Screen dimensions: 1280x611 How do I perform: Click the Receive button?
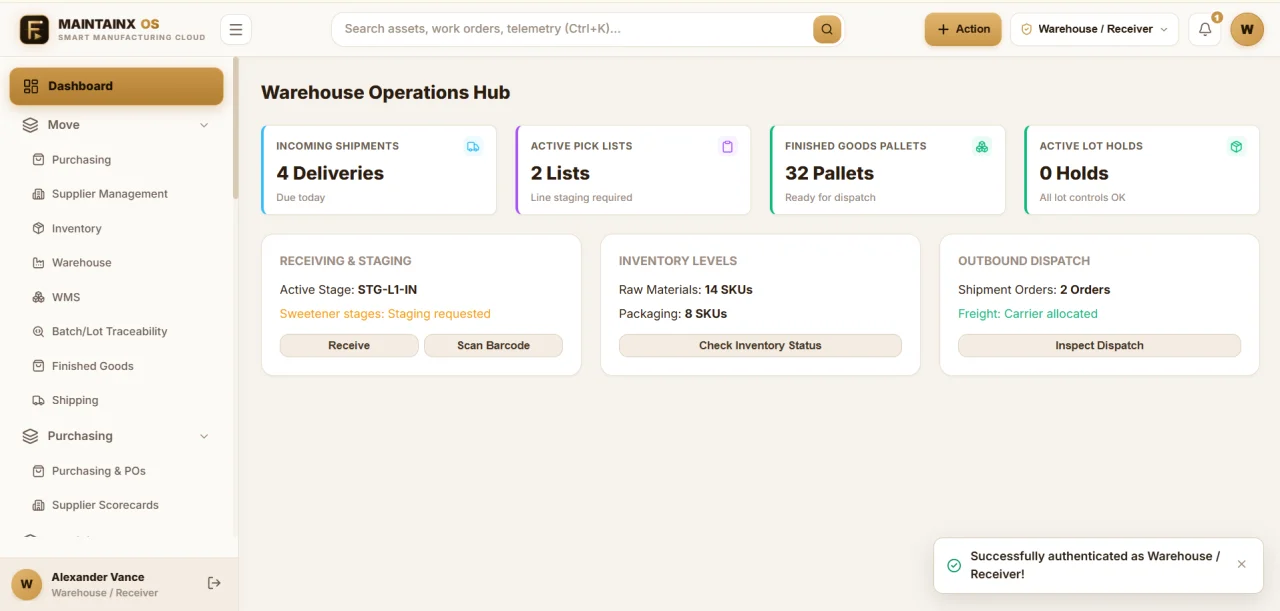coord(349,345)
